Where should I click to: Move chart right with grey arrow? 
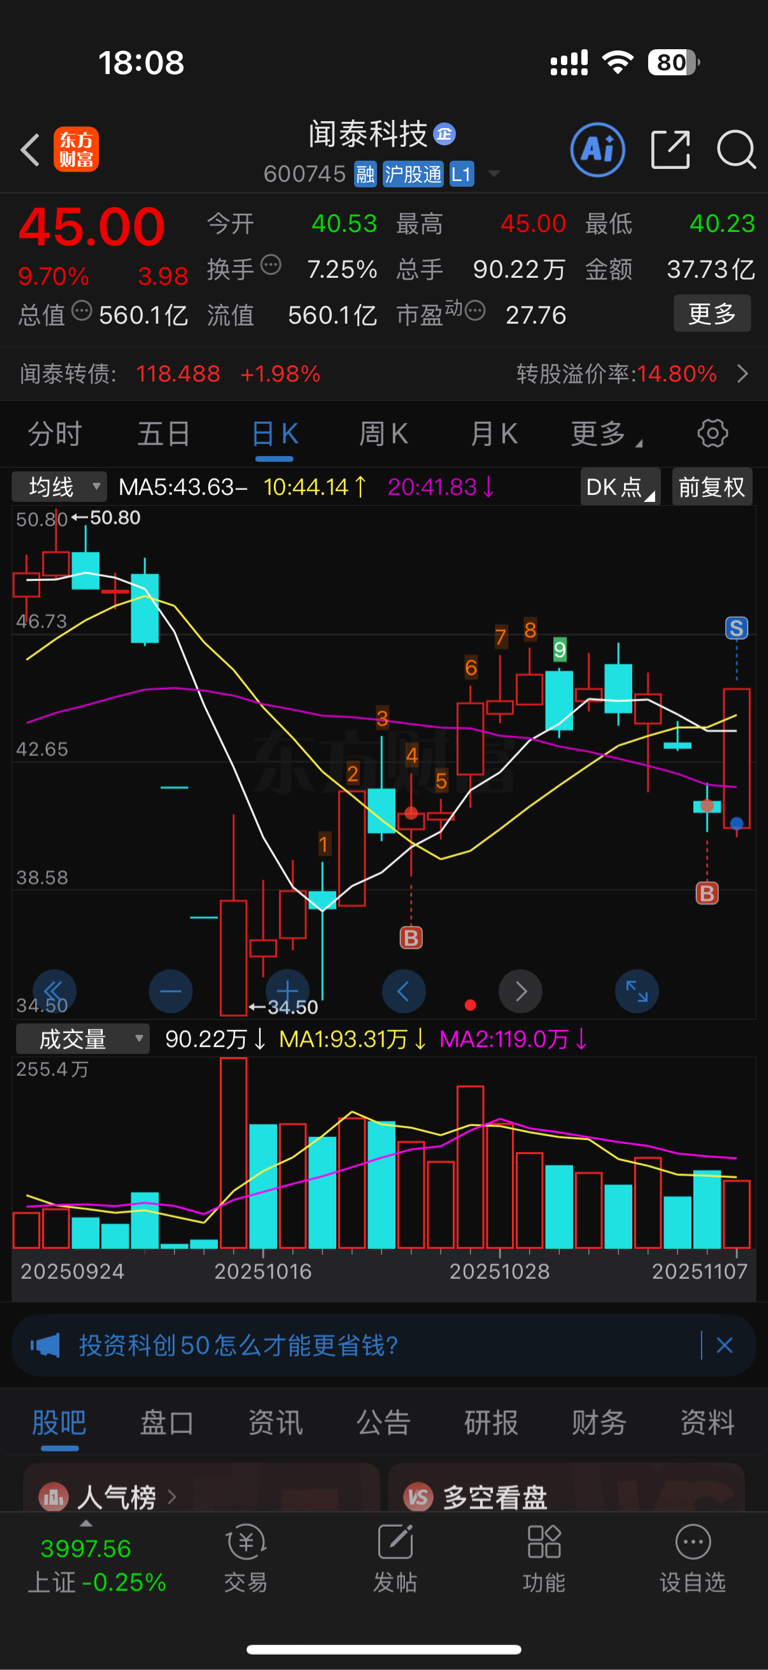coord(521,991)
